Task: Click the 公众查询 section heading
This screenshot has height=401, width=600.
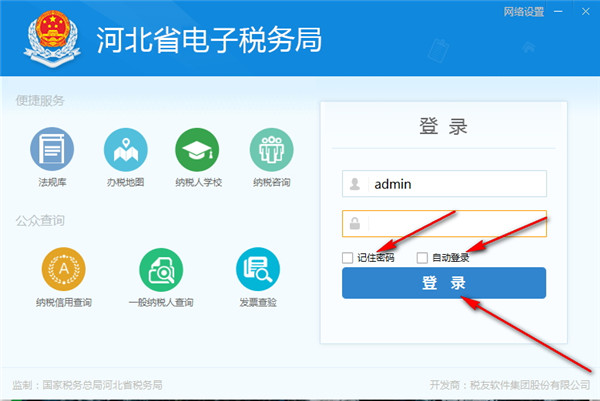Action: coord(40,220)
